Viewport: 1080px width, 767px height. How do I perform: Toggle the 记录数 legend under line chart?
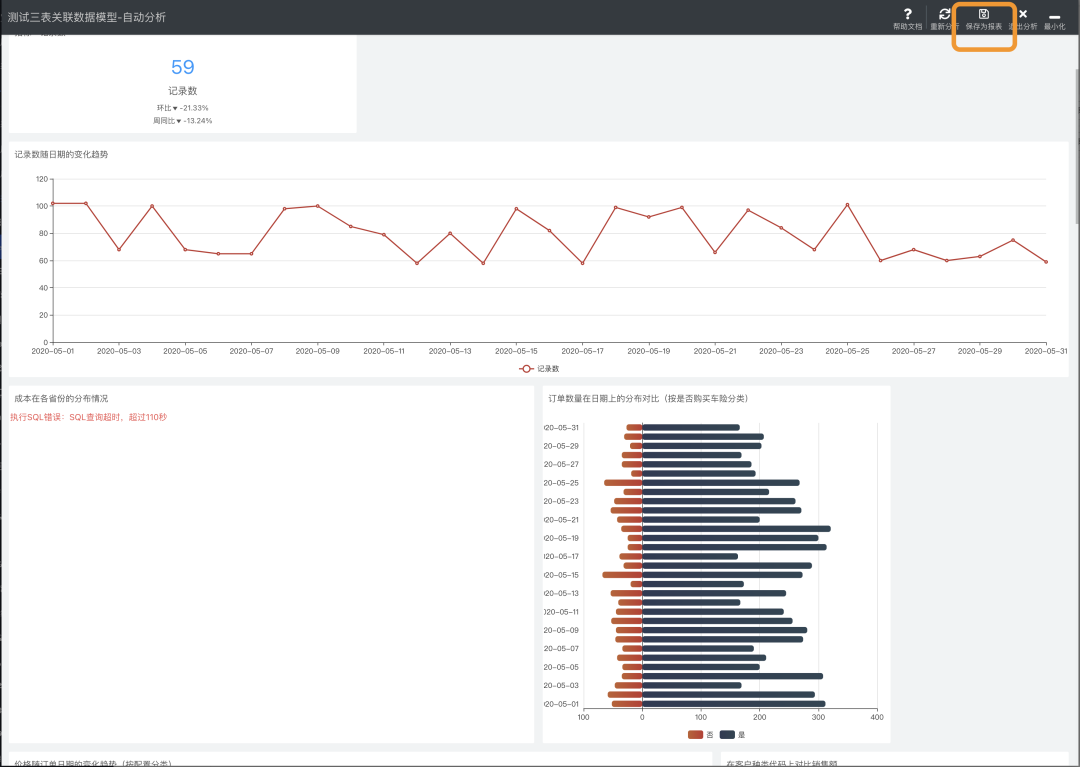point(539,369)
